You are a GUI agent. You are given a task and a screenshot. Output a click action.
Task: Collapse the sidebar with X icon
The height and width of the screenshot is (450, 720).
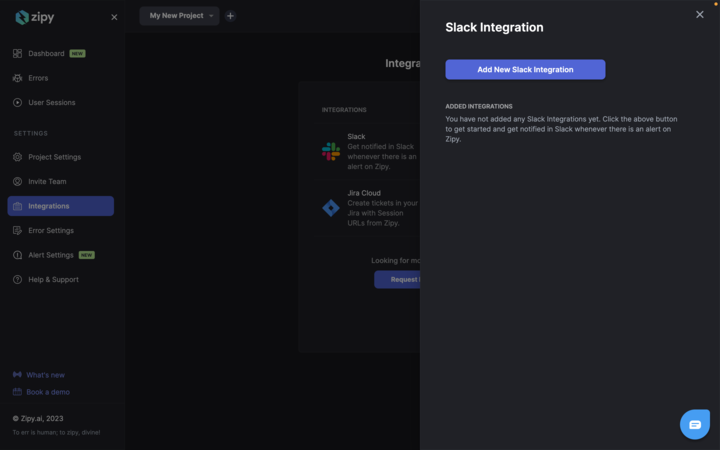click(x=114, y=17)
